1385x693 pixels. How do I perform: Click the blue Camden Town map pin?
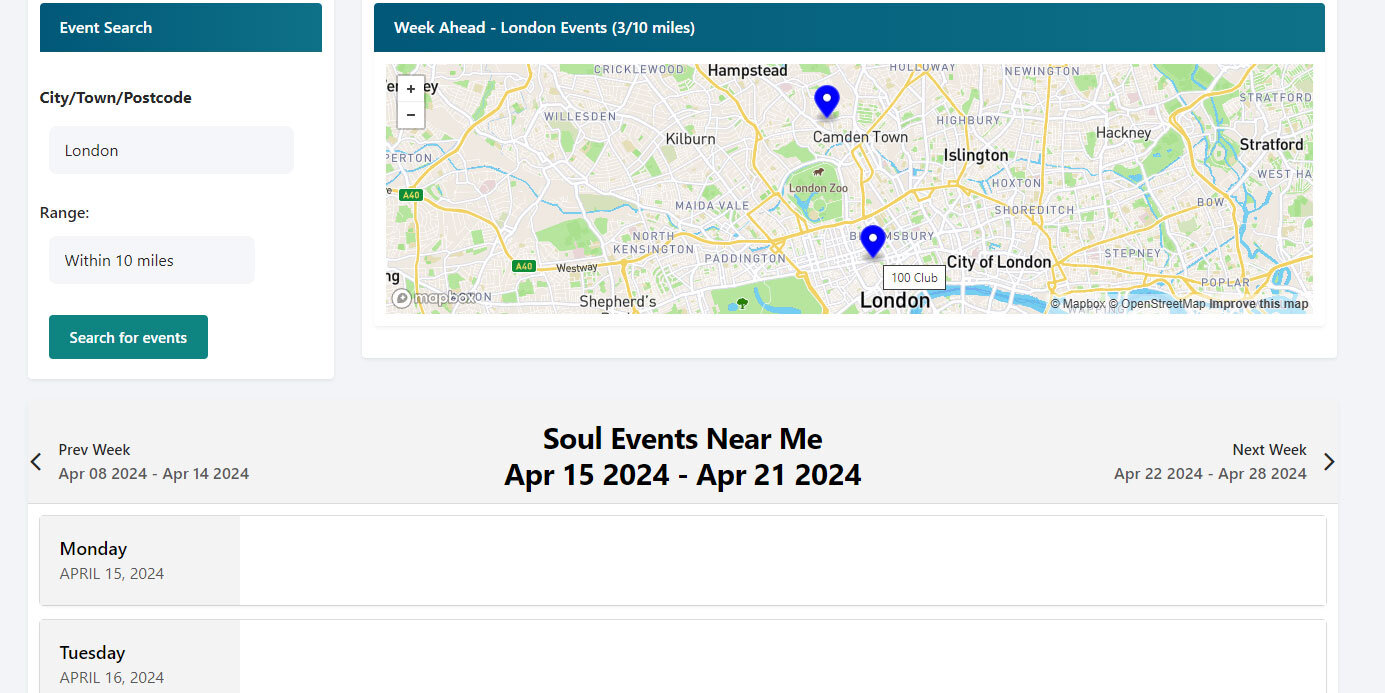(x=826, y=102)
